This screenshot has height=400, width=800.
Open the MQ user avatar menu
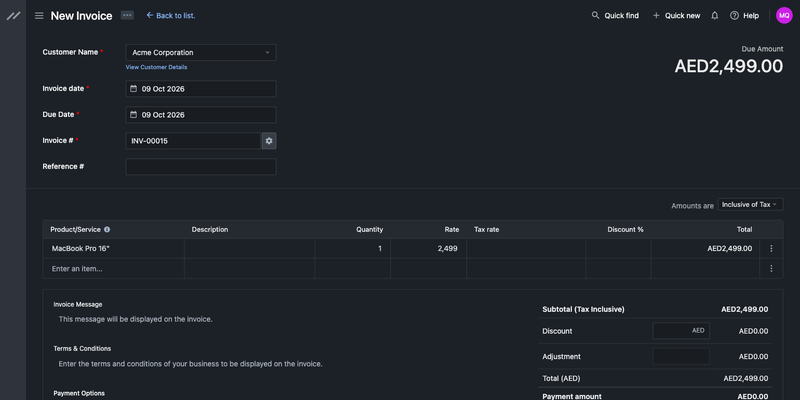[784, 15]
